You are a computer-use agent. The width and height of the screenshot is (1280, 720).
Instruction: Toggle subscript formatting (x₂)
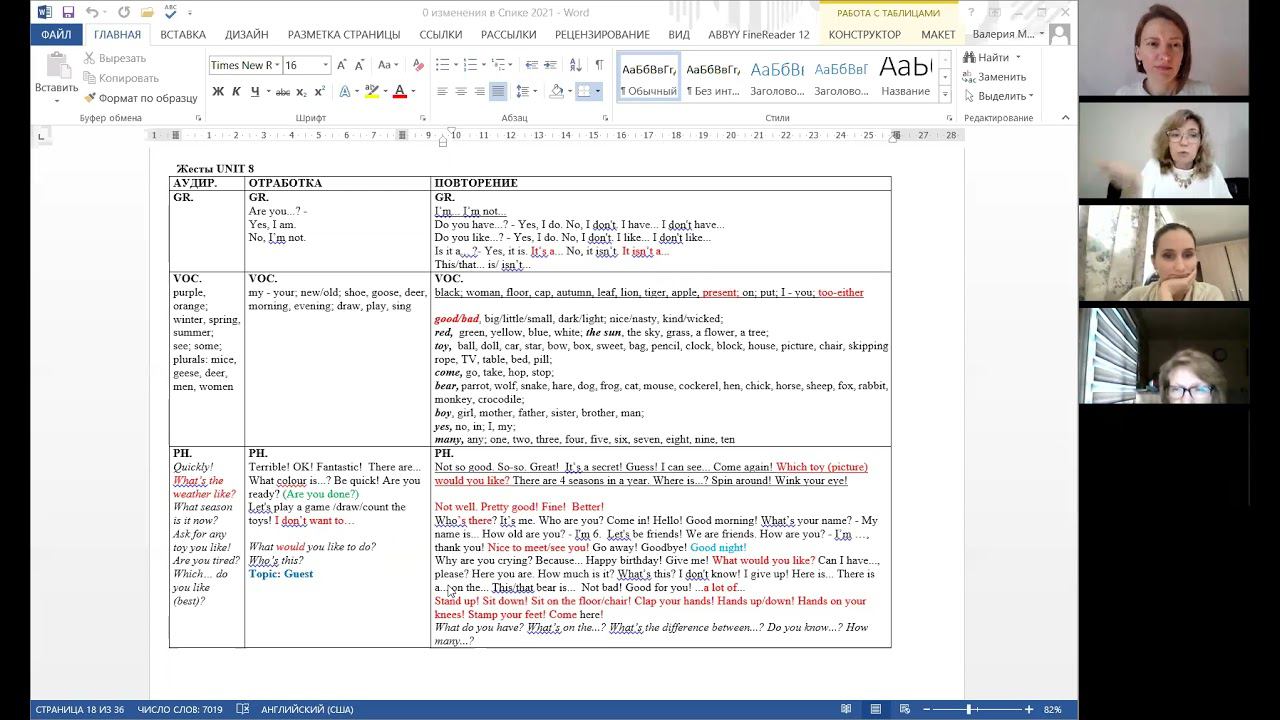[301, 92]
